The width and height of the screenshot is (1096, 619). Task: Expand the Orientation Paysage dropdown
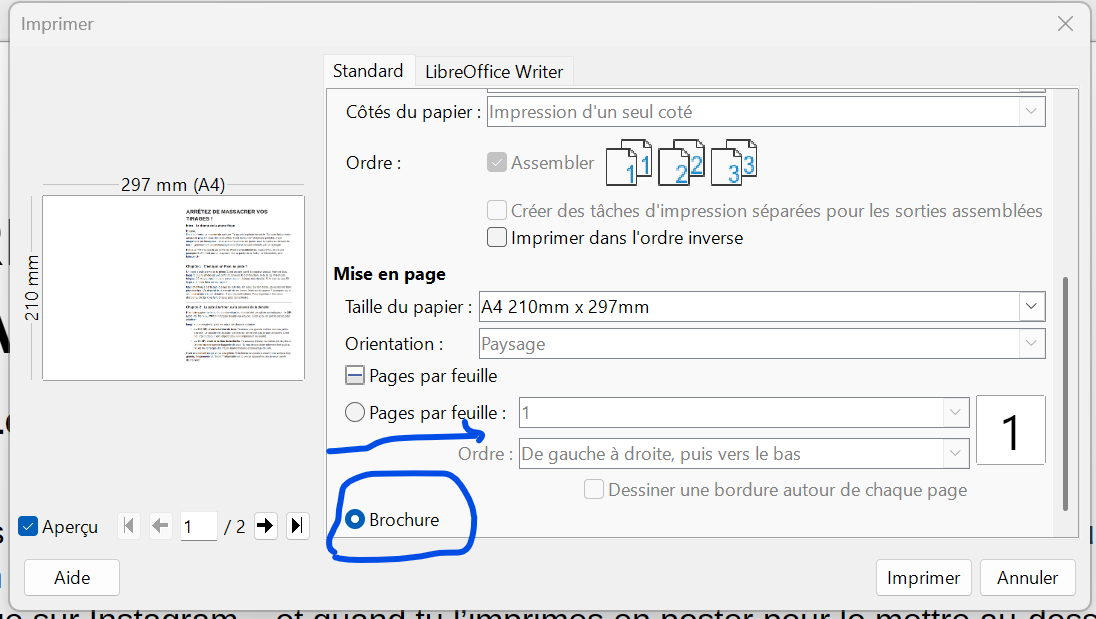pos(1030,344)
